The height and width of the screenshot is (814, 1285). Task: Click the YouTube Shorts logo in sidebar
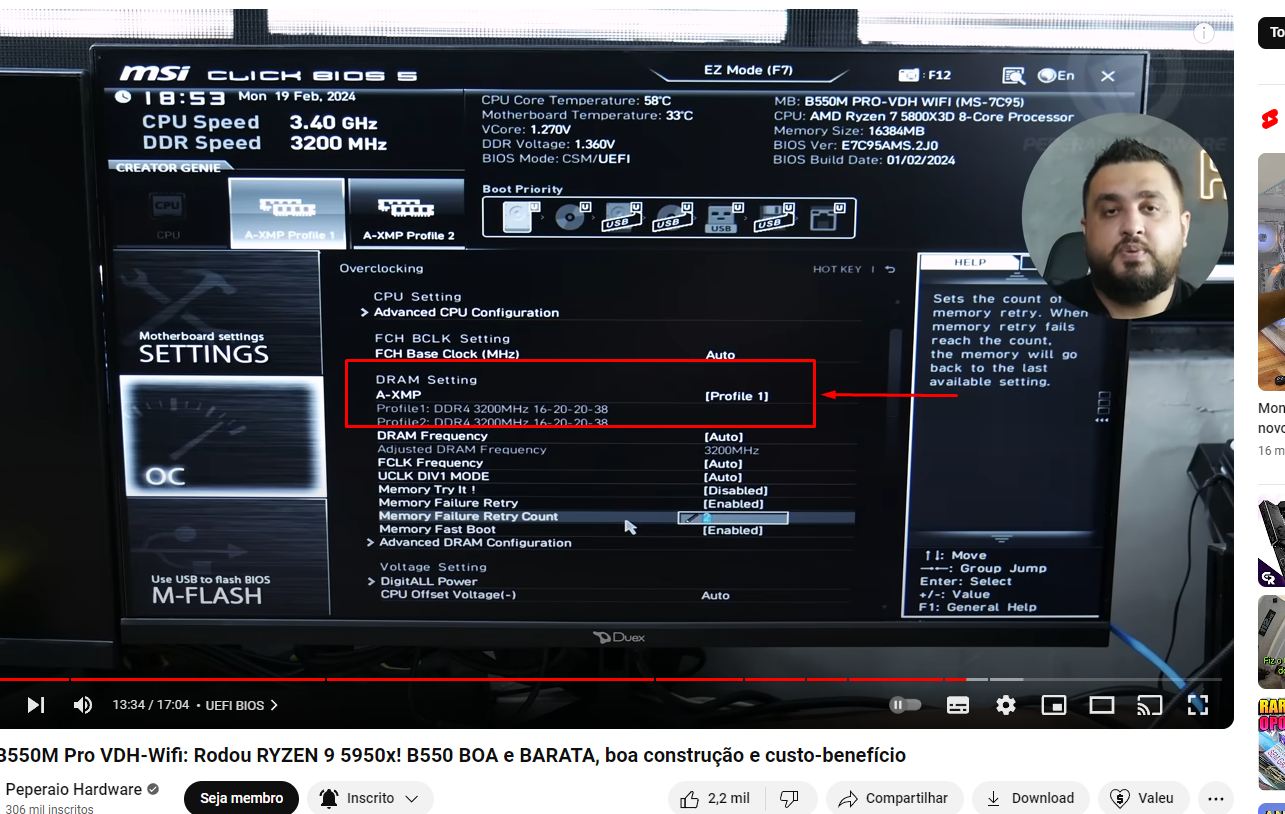(1271, 119)
